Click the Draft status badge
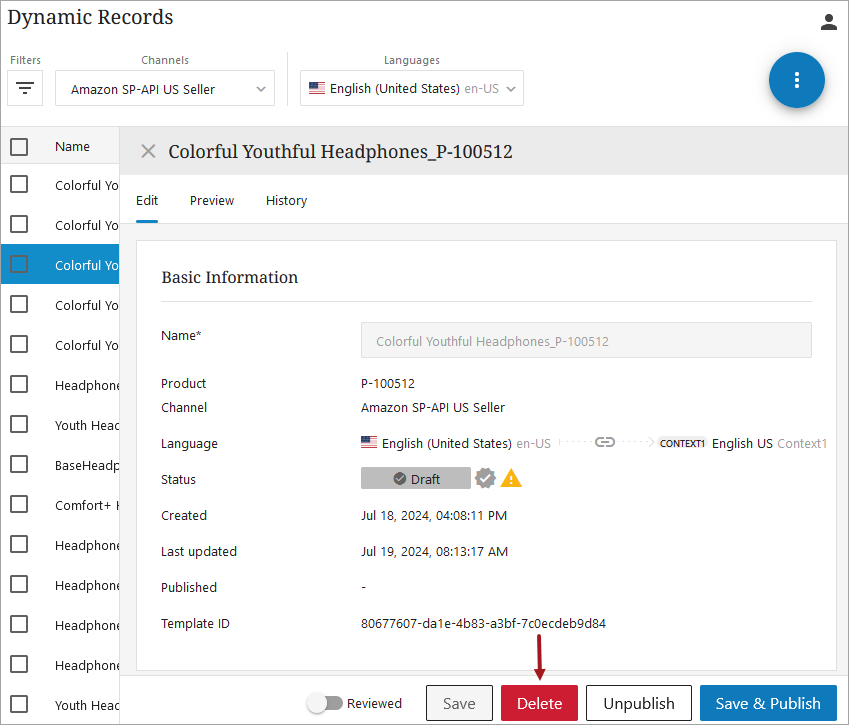This screenshot has height=725, width=849. click(416, 479)
